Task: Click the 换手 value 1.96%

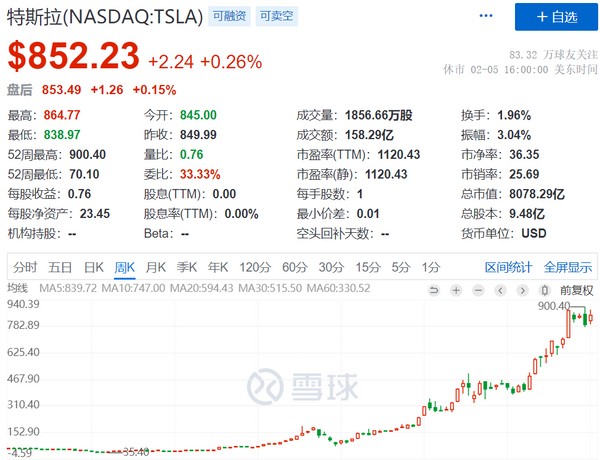Action: (x=514, y=115)
